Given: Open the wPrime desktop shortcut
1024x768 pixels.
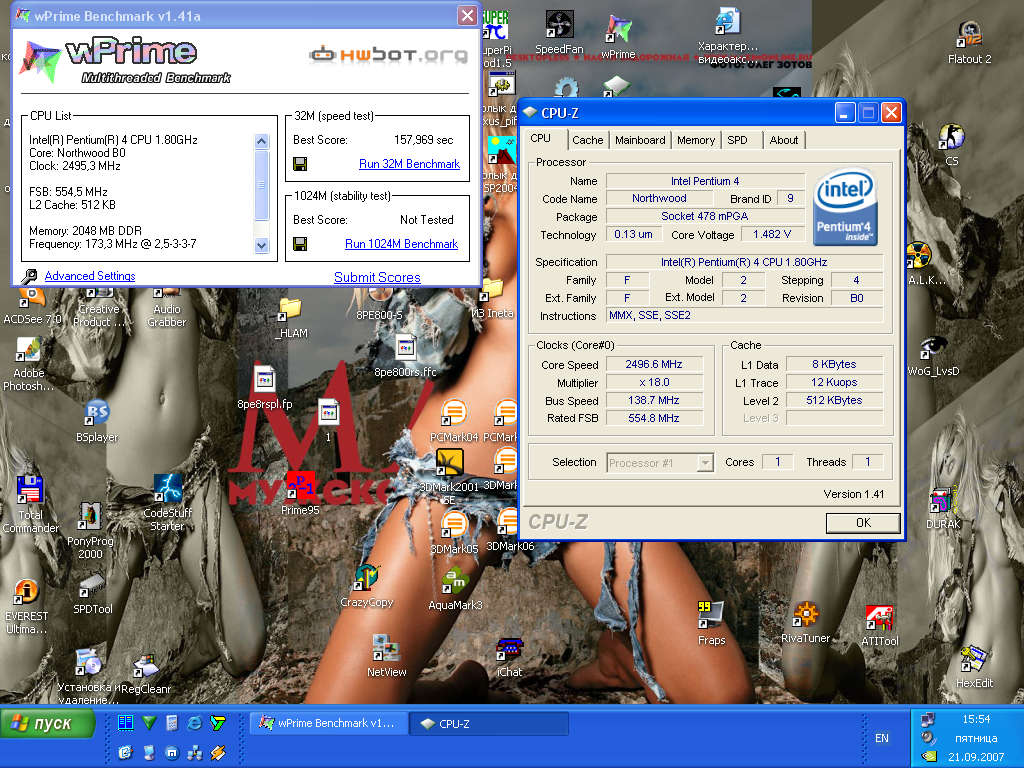Looking at the screenshot, I should point(618,37).
